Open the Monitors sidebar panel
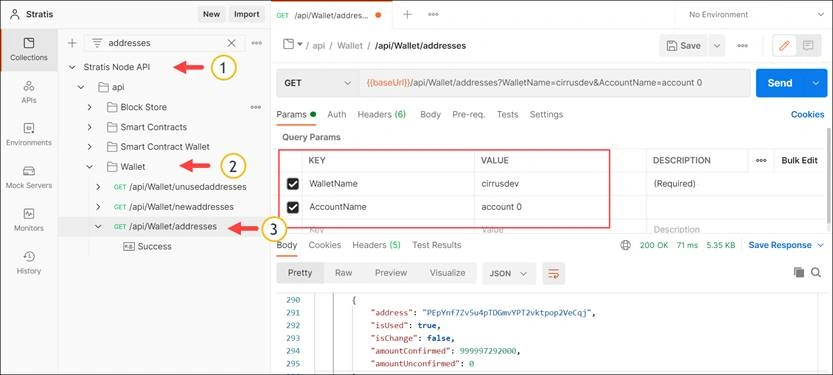 click(x=29, y=220)
